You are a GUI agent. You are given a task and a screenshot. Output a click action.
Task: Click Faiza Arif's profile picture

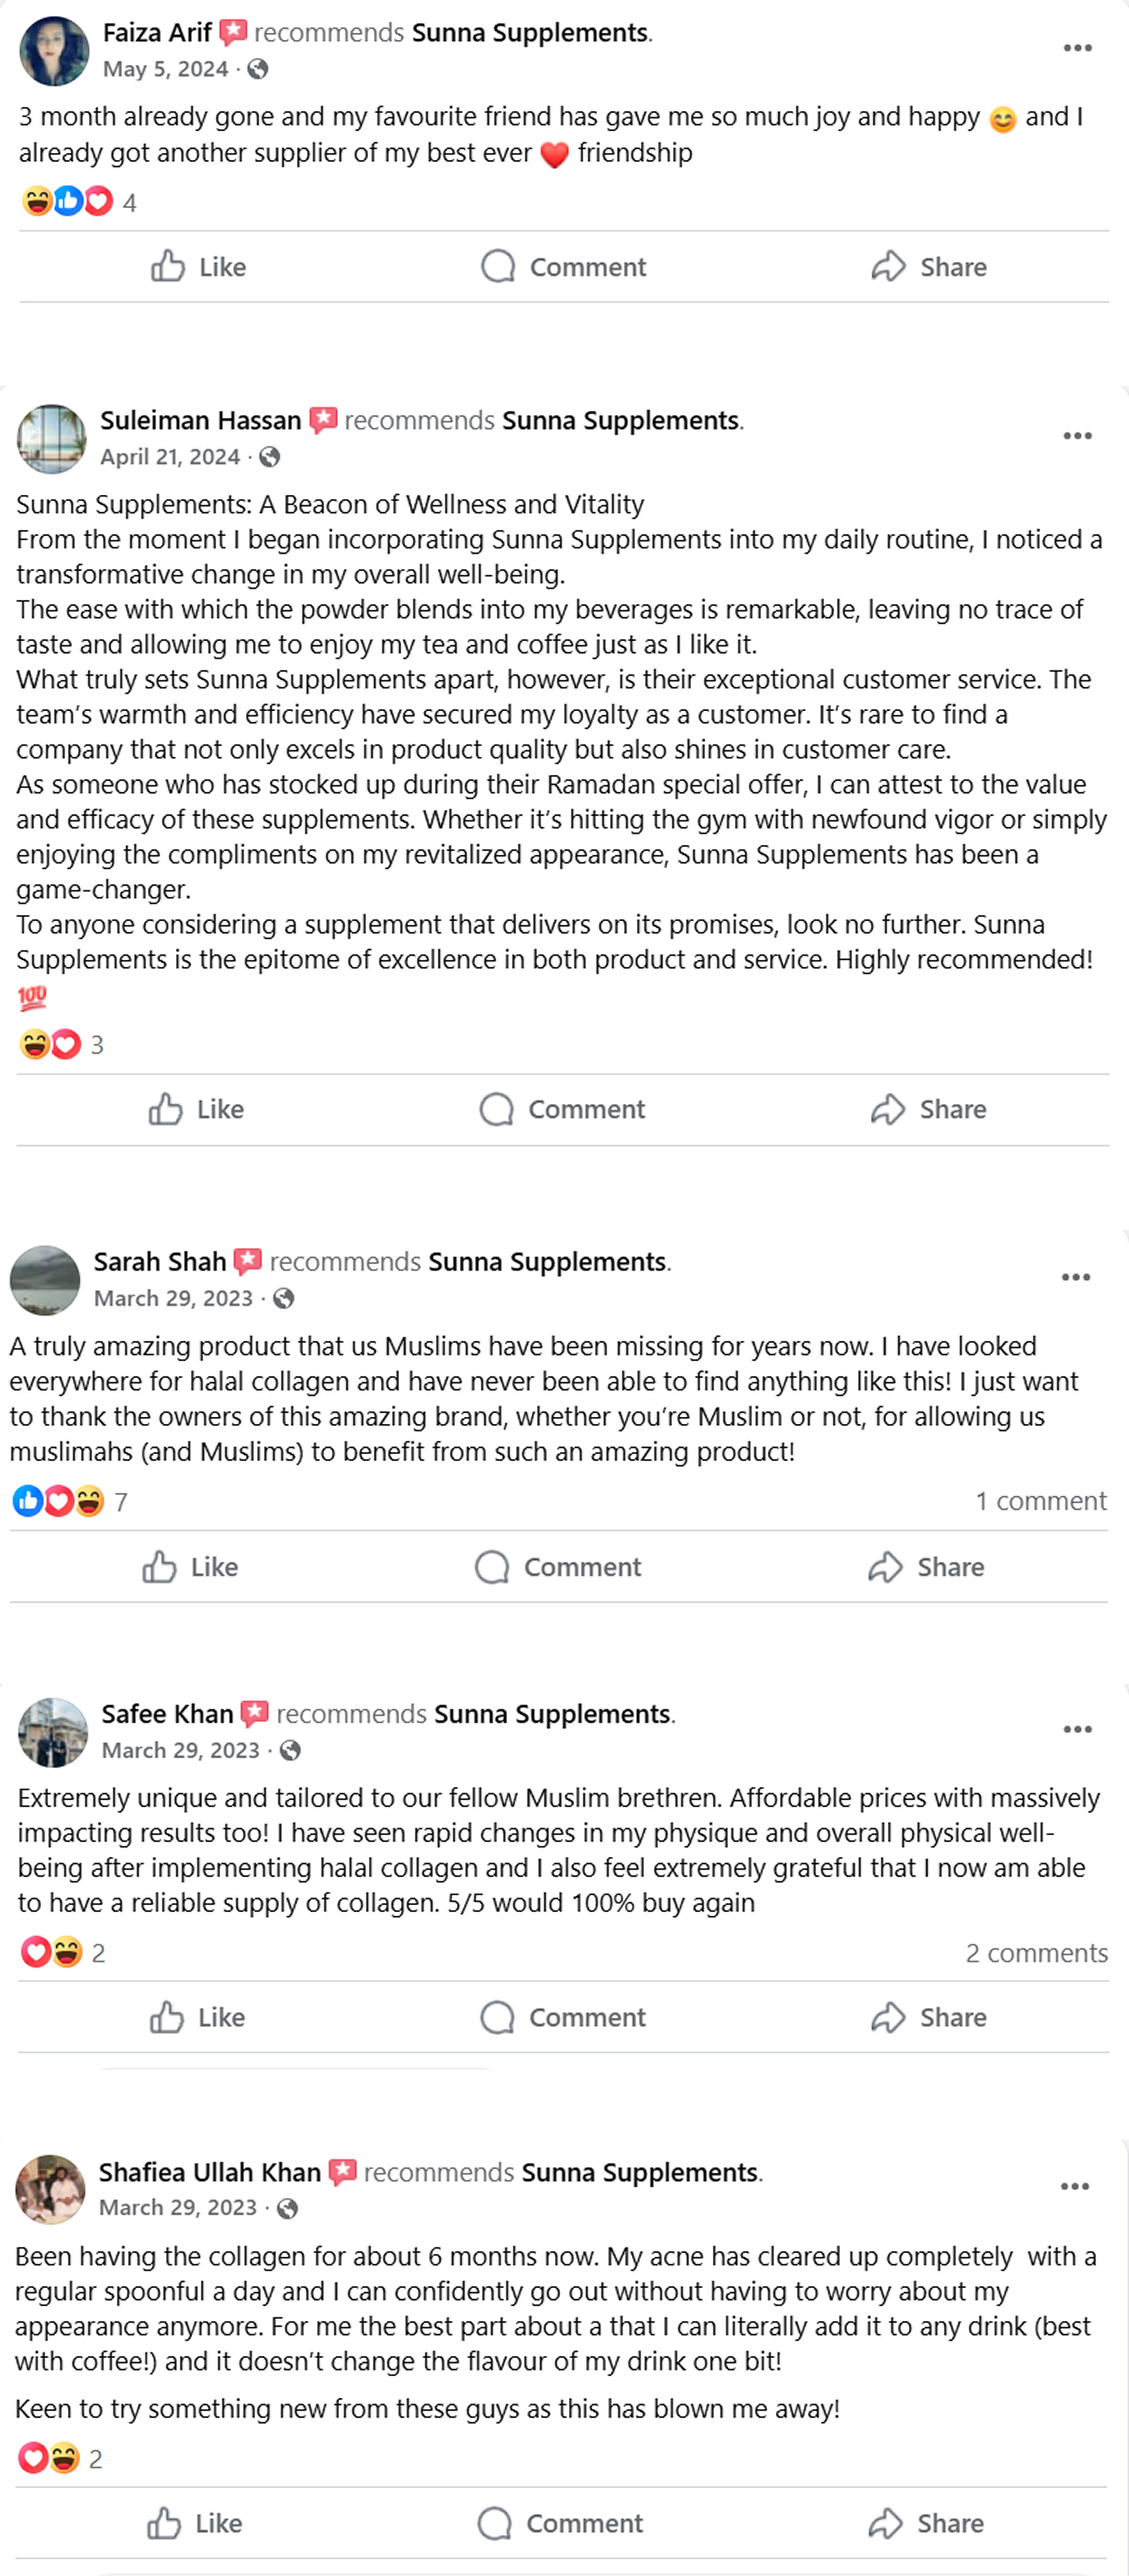point(54,50)
